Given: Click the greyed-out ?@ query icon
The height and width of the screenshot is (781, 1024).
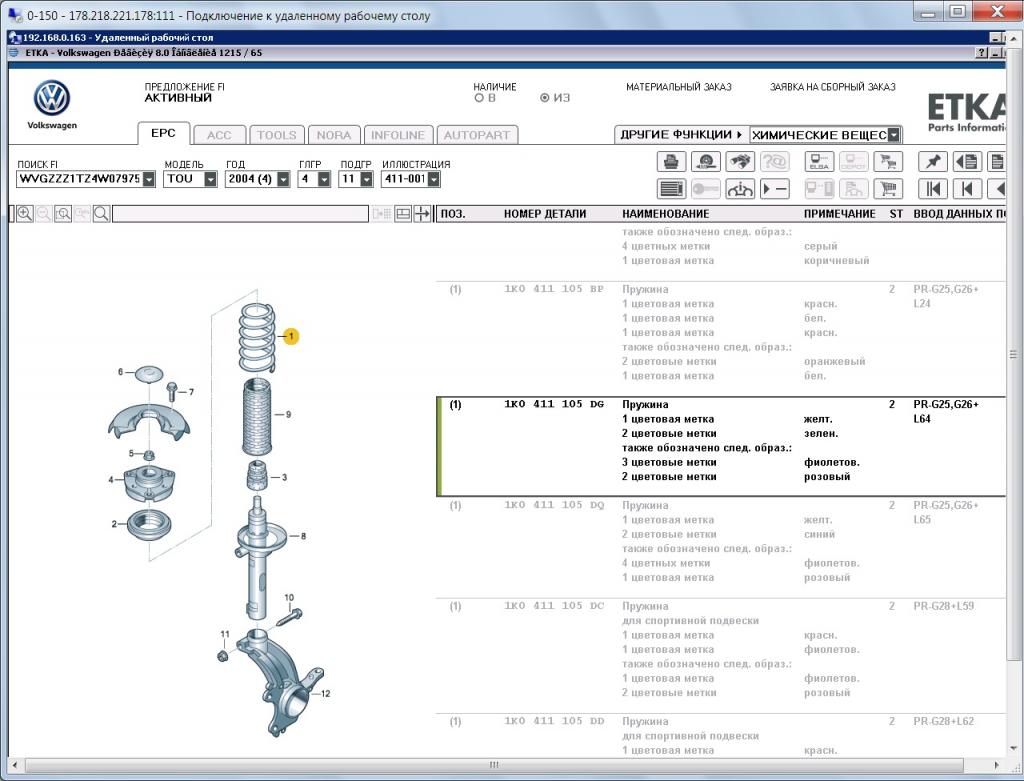Looking at the screenshot, I should (775, 161).
